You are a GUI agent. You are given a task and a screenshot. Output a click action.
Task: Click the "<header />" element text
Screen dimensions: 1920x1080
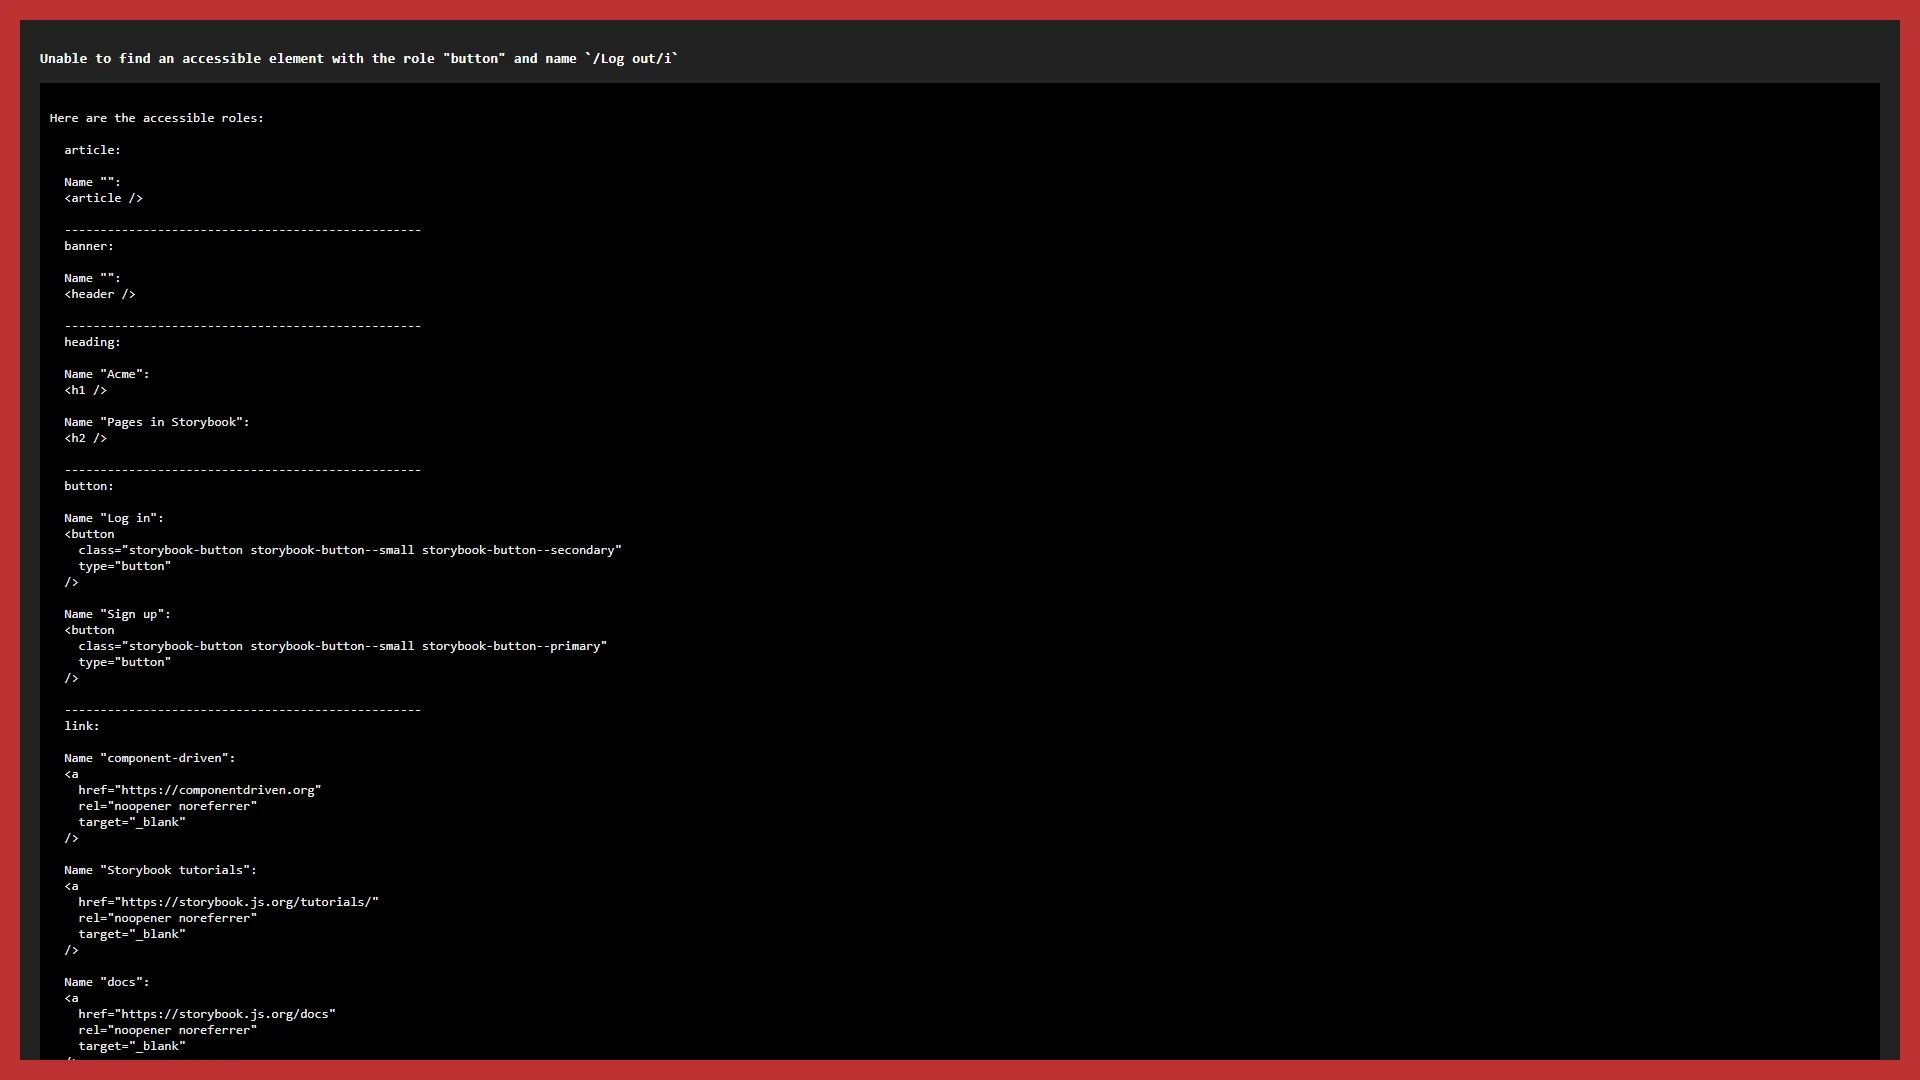pos(100,294)
